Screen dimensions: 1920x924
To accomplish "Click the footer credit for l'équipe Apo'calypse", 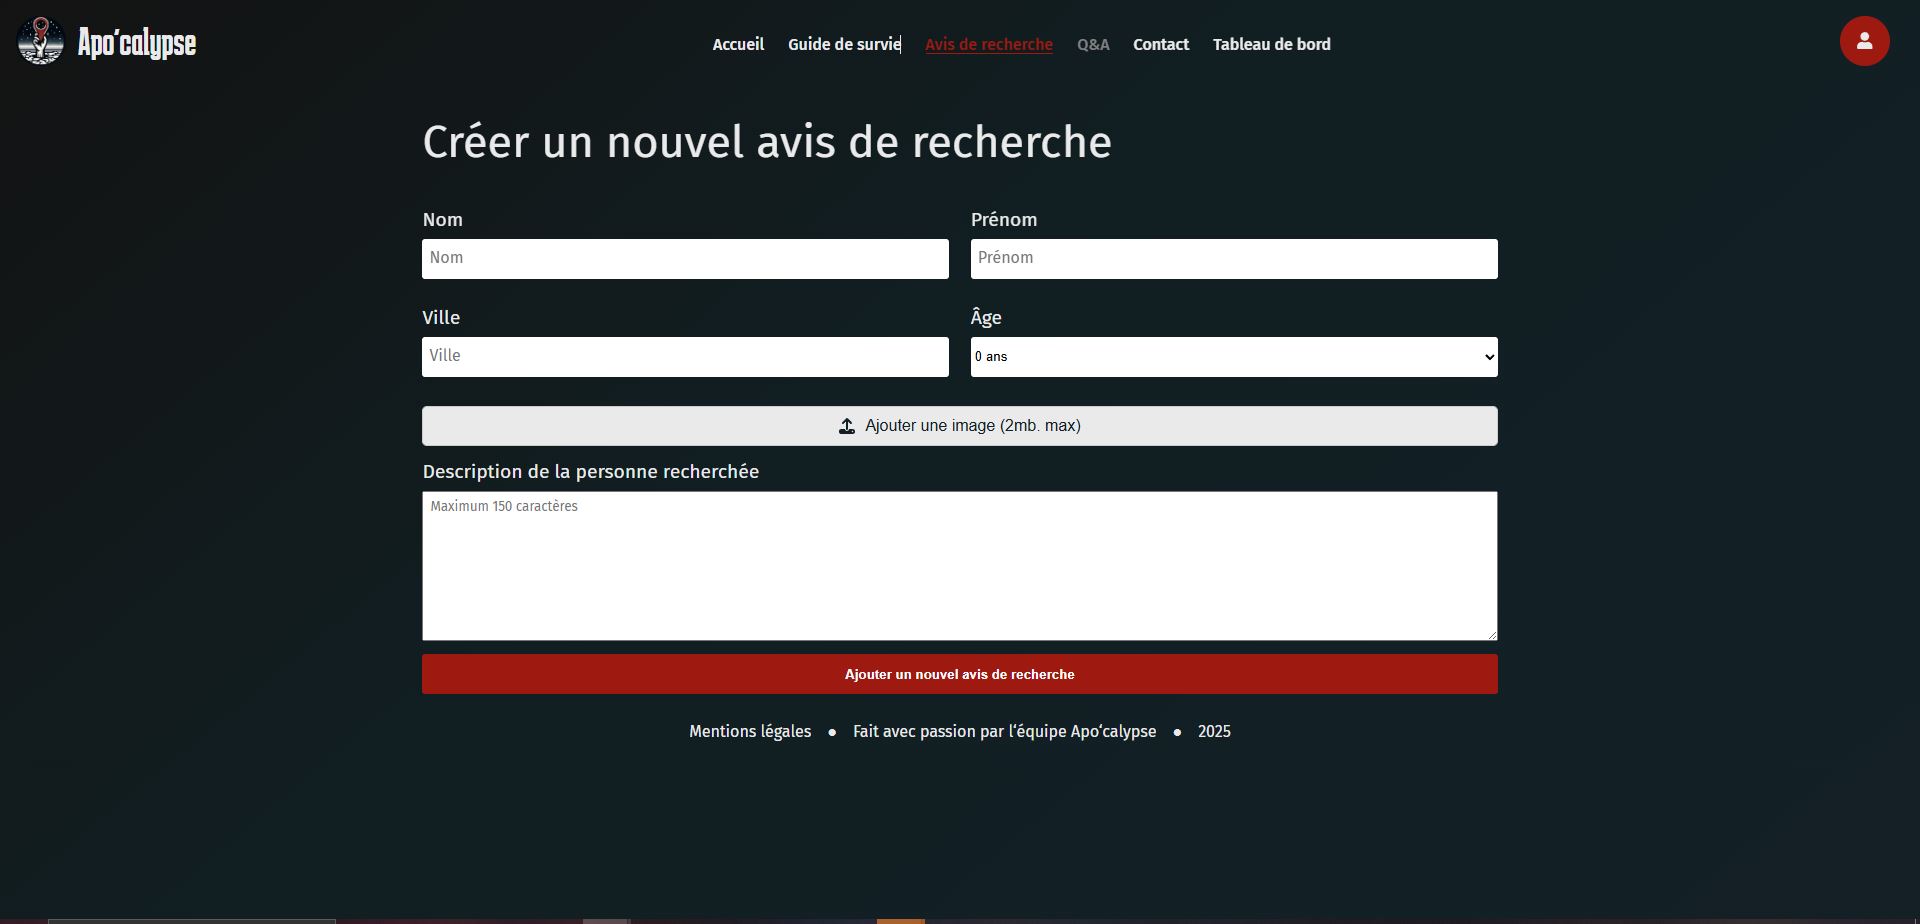I will click(1004, 732).
